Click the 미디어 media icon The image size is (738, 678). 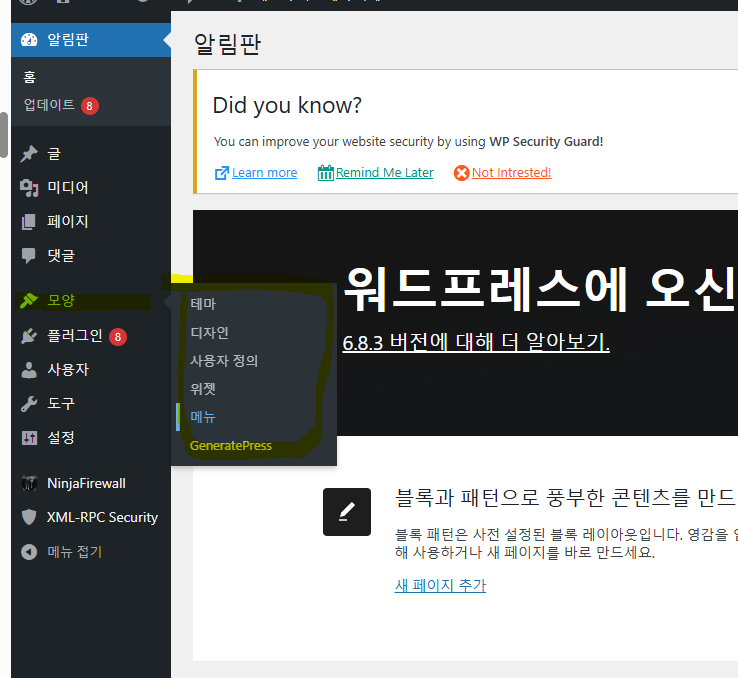pyautogui.click(x=29, y=188)
